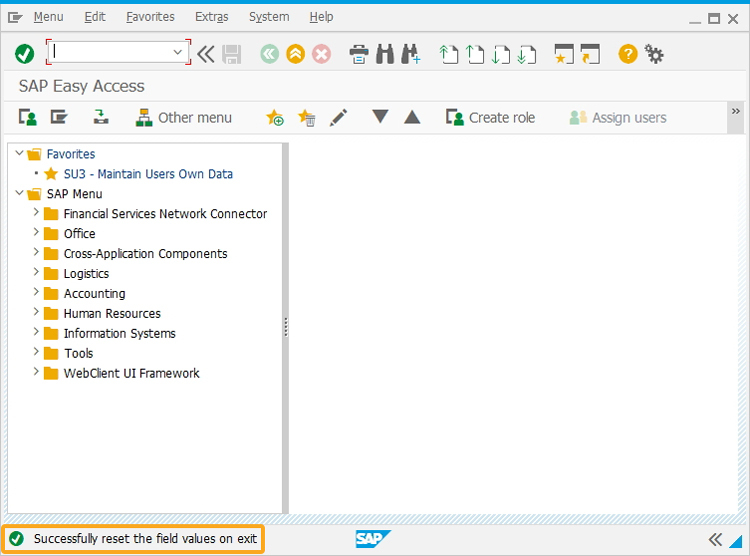This screenshot has height=556, width=750.
Task: Click the Save diskette icon
Action: click(x=232, y=54)
